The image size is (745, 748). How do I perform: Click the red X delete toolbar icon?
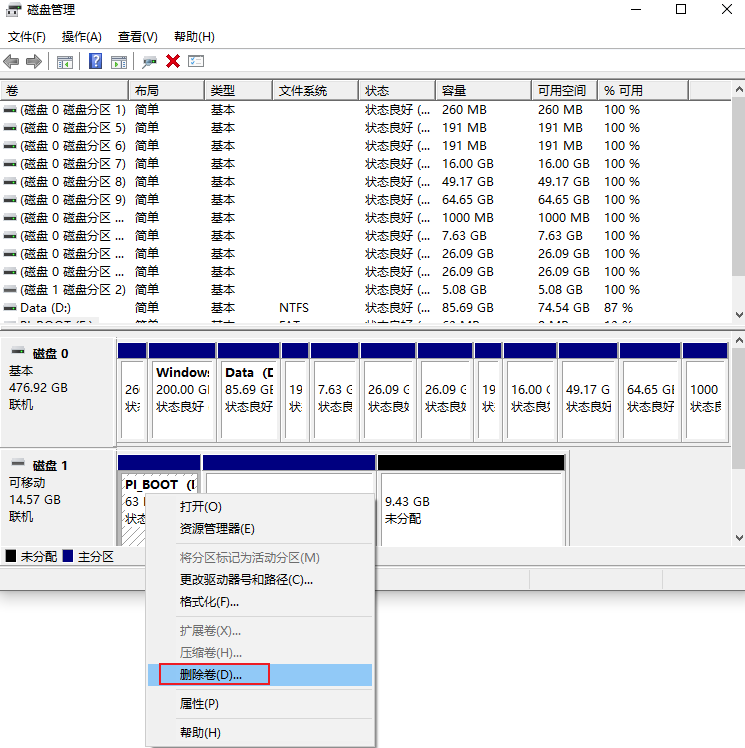173,61
